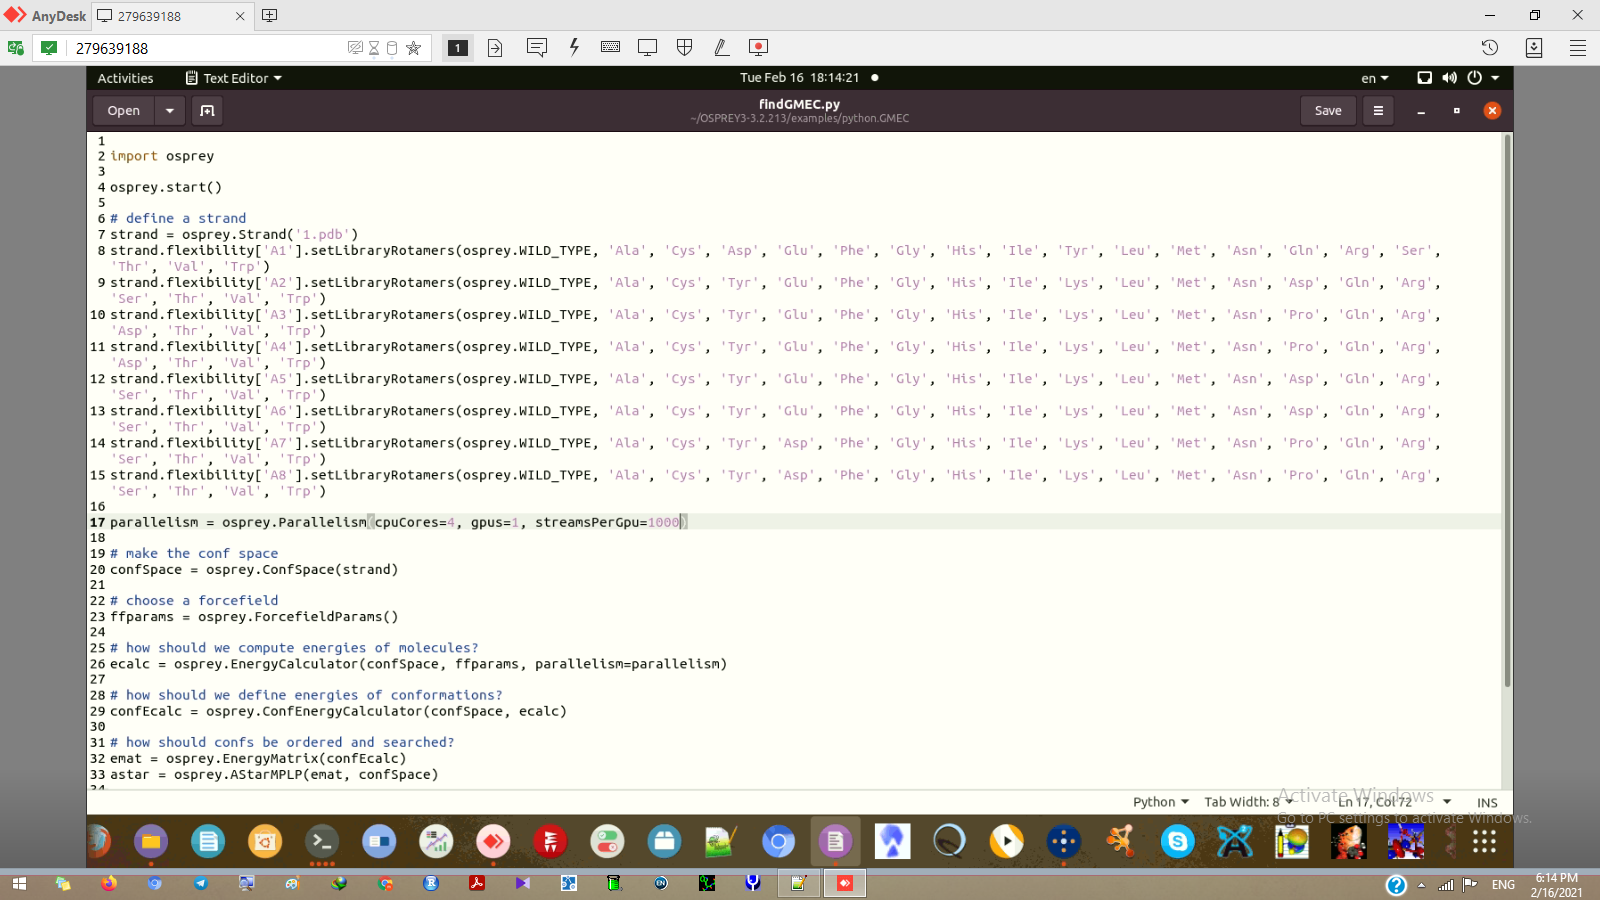Open Skype from the Ubuntu dock

point(1177,842)
